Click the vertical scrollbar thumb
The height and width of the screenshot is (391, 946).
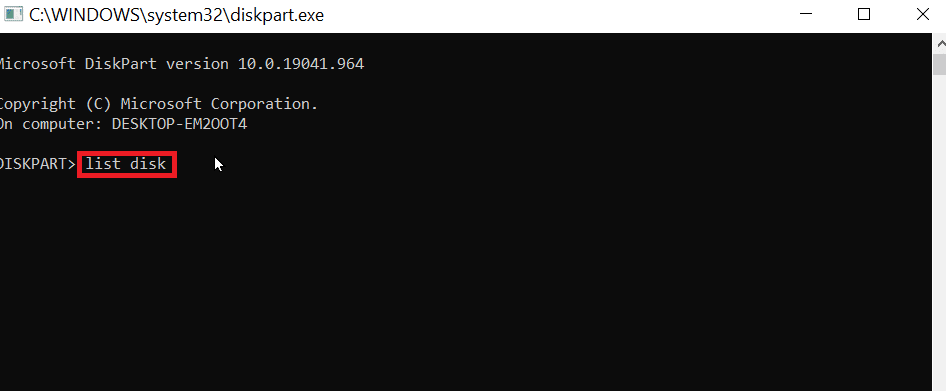pos(940,65)
